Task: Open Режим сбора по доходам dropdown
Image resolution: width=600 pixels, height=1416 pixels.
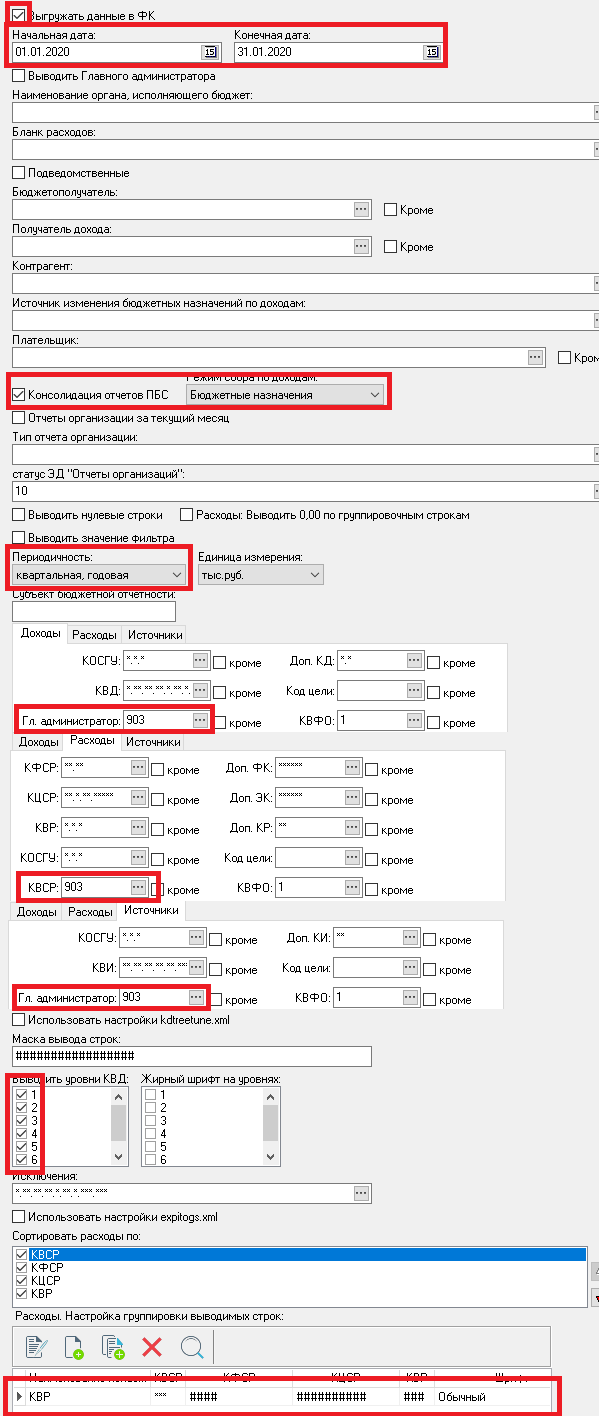Action: point(285,395)
